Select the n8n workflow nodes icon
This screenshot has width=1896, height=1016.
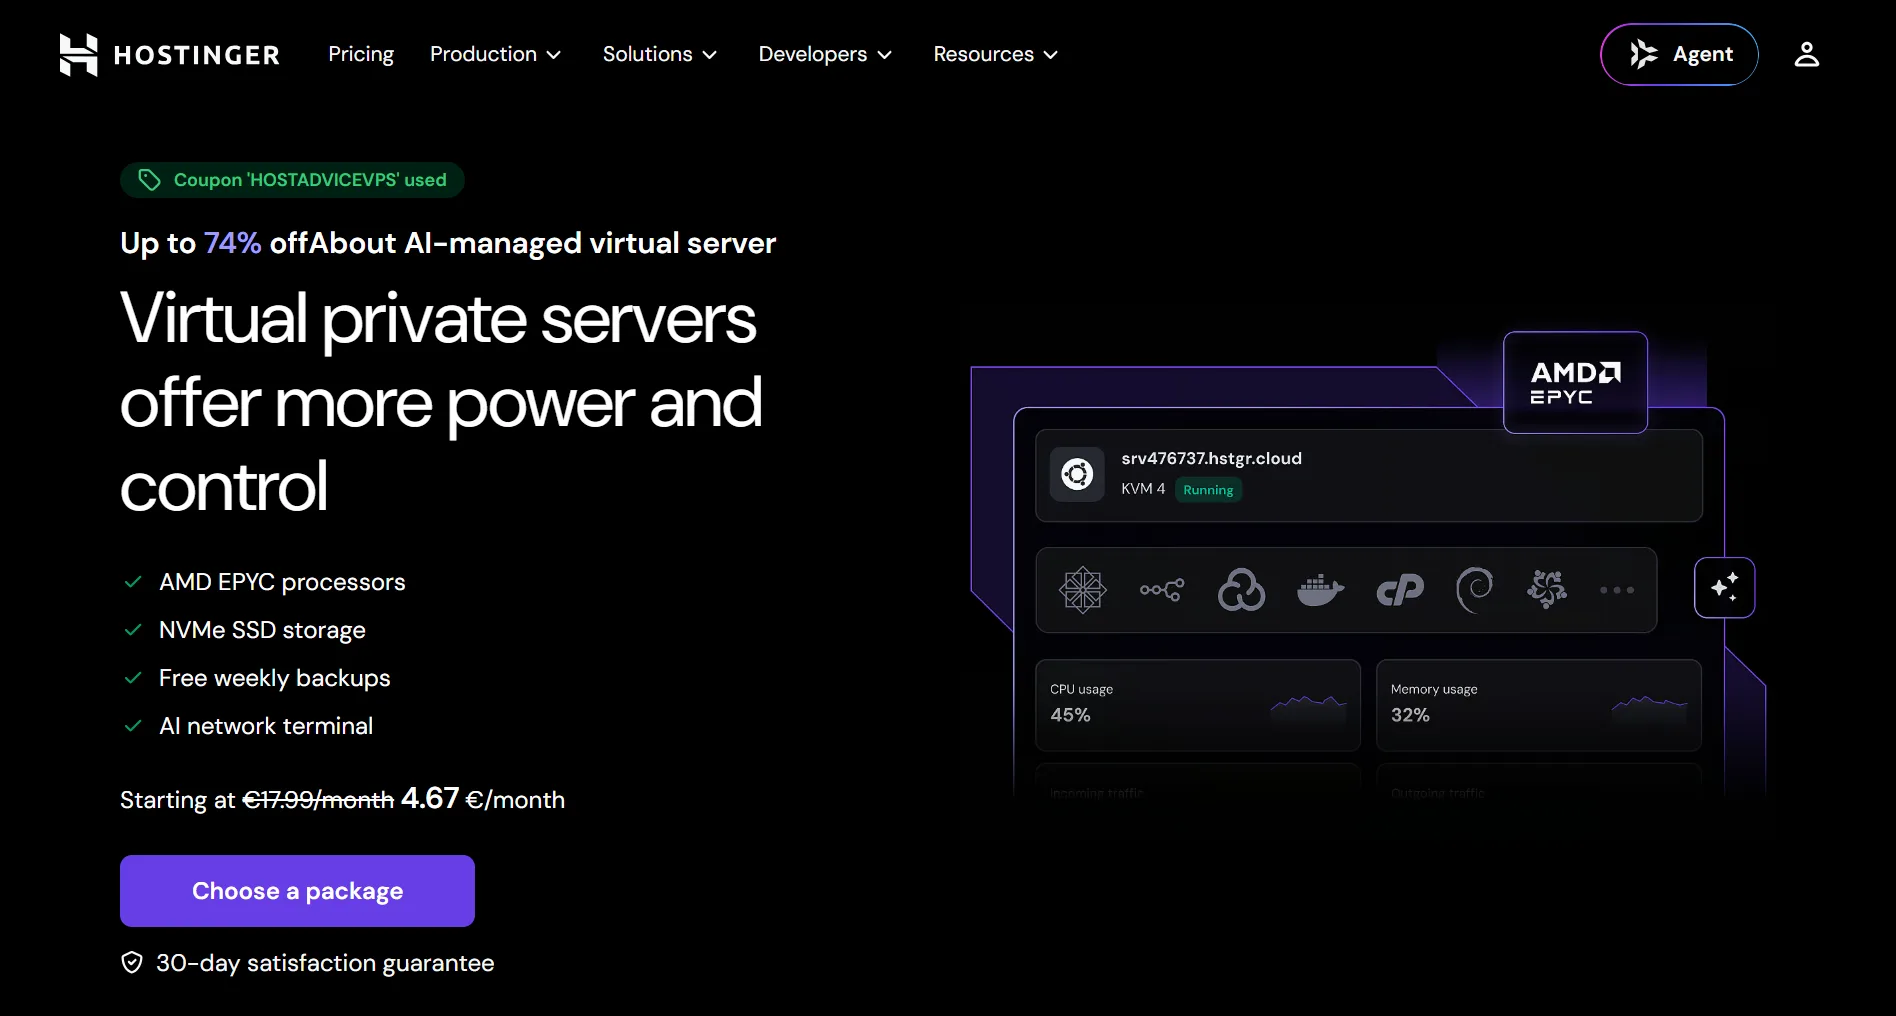point(1162,590)
